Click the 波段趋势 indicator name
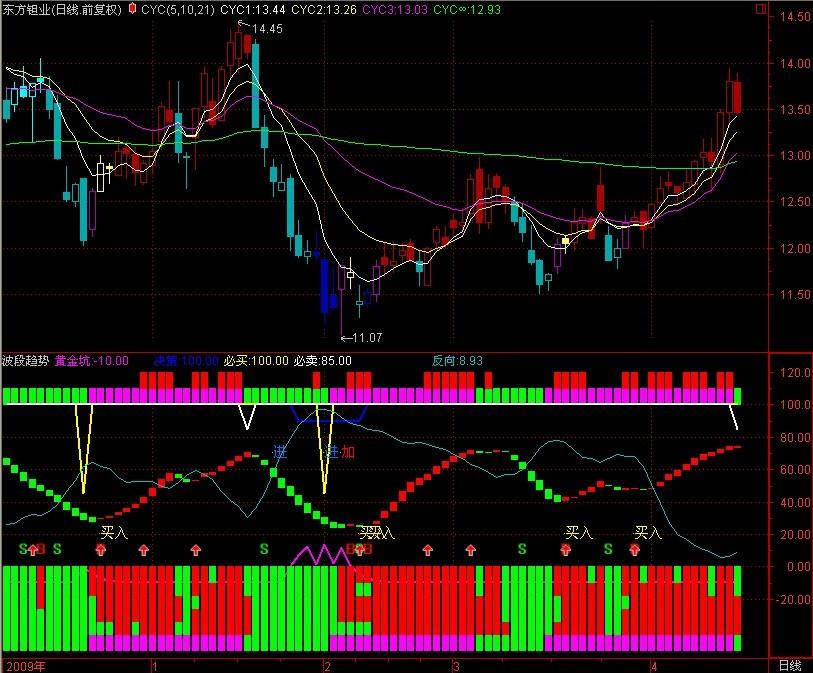The image size is (813, 673). point(25,360)
